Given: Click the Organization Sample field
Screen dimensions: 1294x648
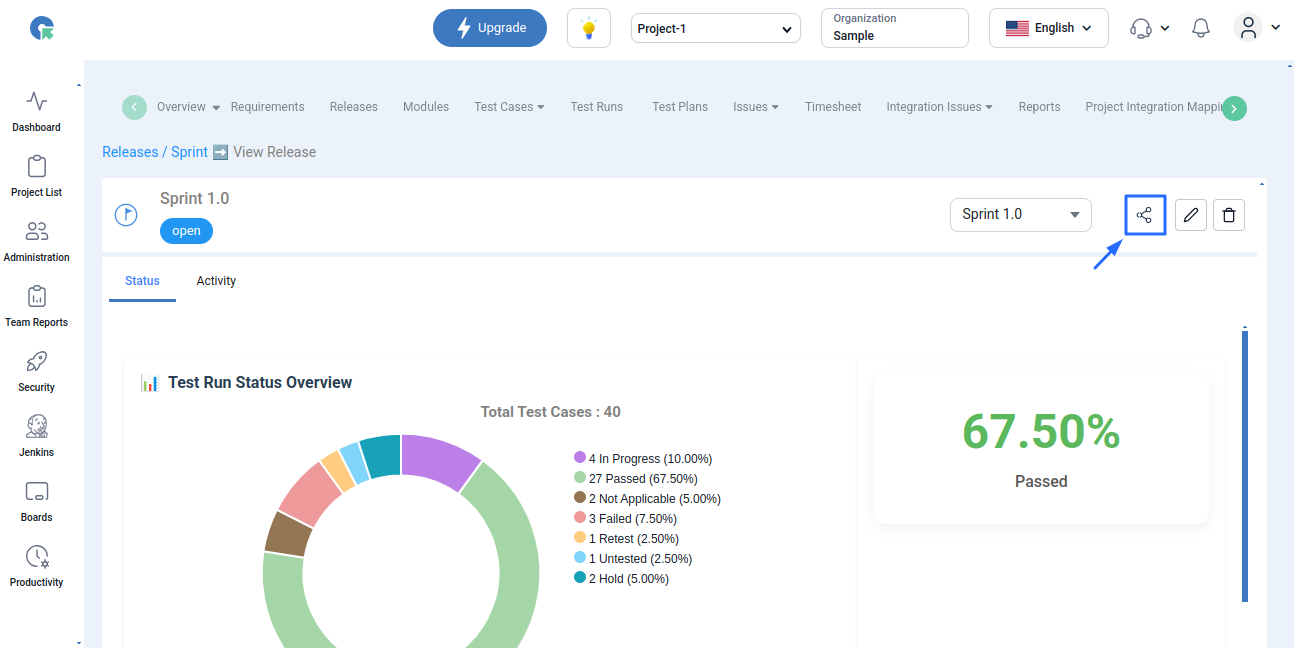Looking at the screenshot, I should [x=895, y=28].
